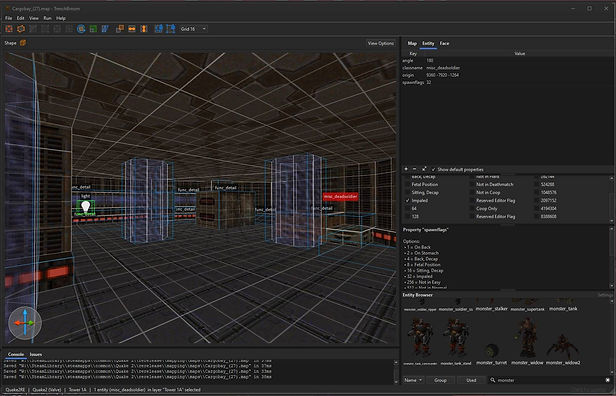This screenshot has width=616, height=396.
Task: Select the Entity inspector tab
Action: click(x=428, y=43)
